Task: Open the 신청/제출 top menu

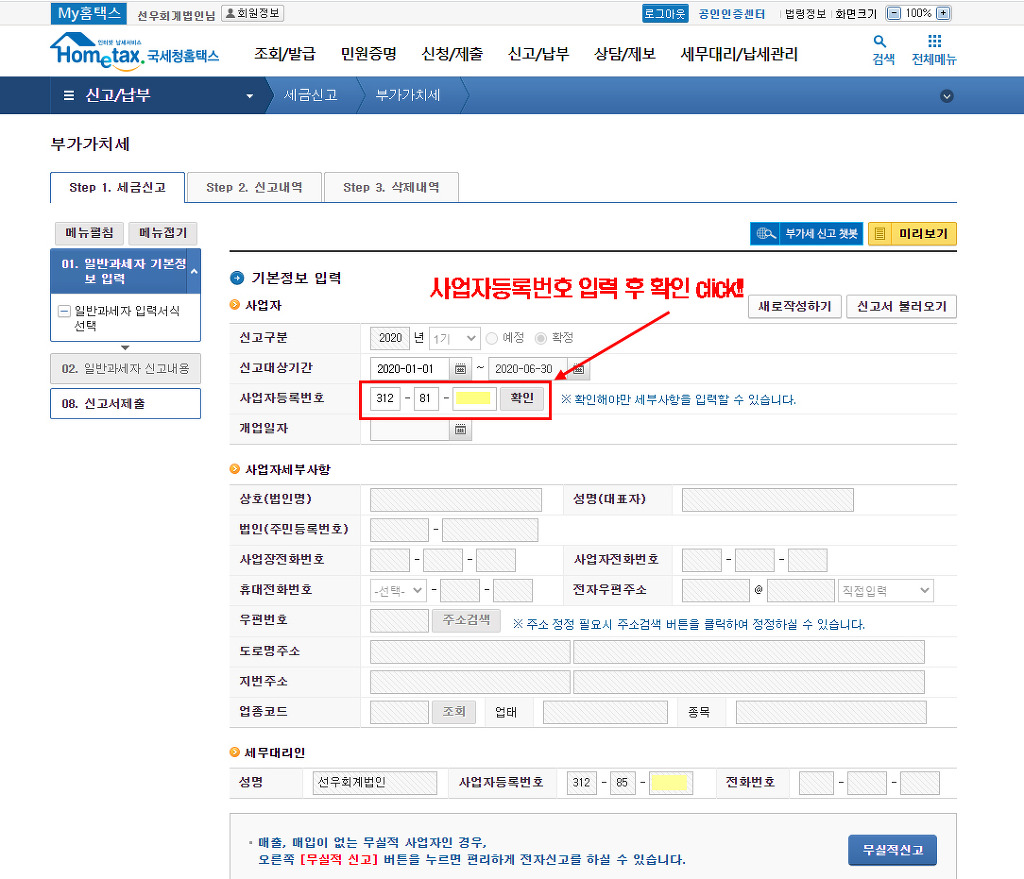Action: [x=452, y=54]
